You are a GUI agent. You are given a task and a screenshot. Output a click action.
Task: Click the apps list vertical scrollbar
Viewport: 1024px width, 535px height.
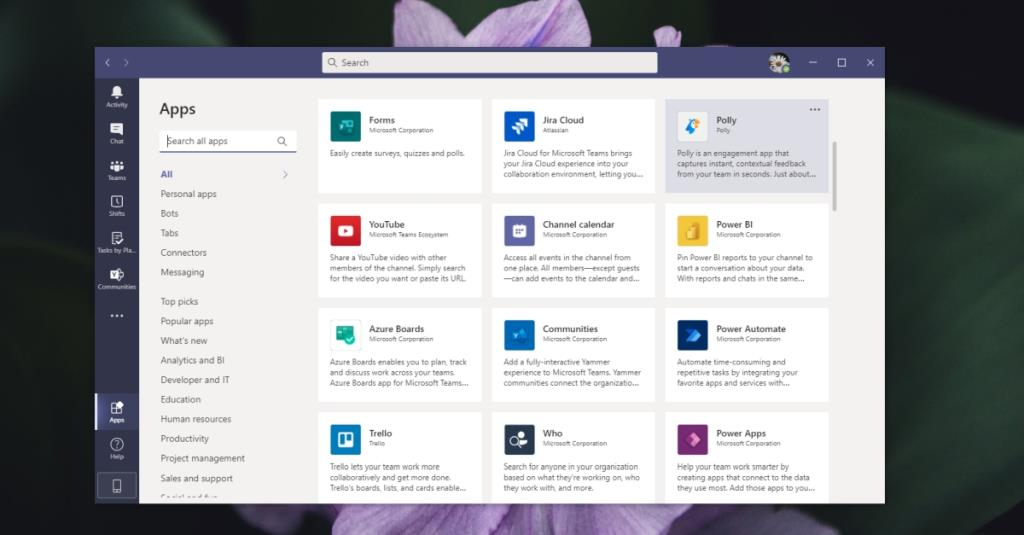coord(835,176)
